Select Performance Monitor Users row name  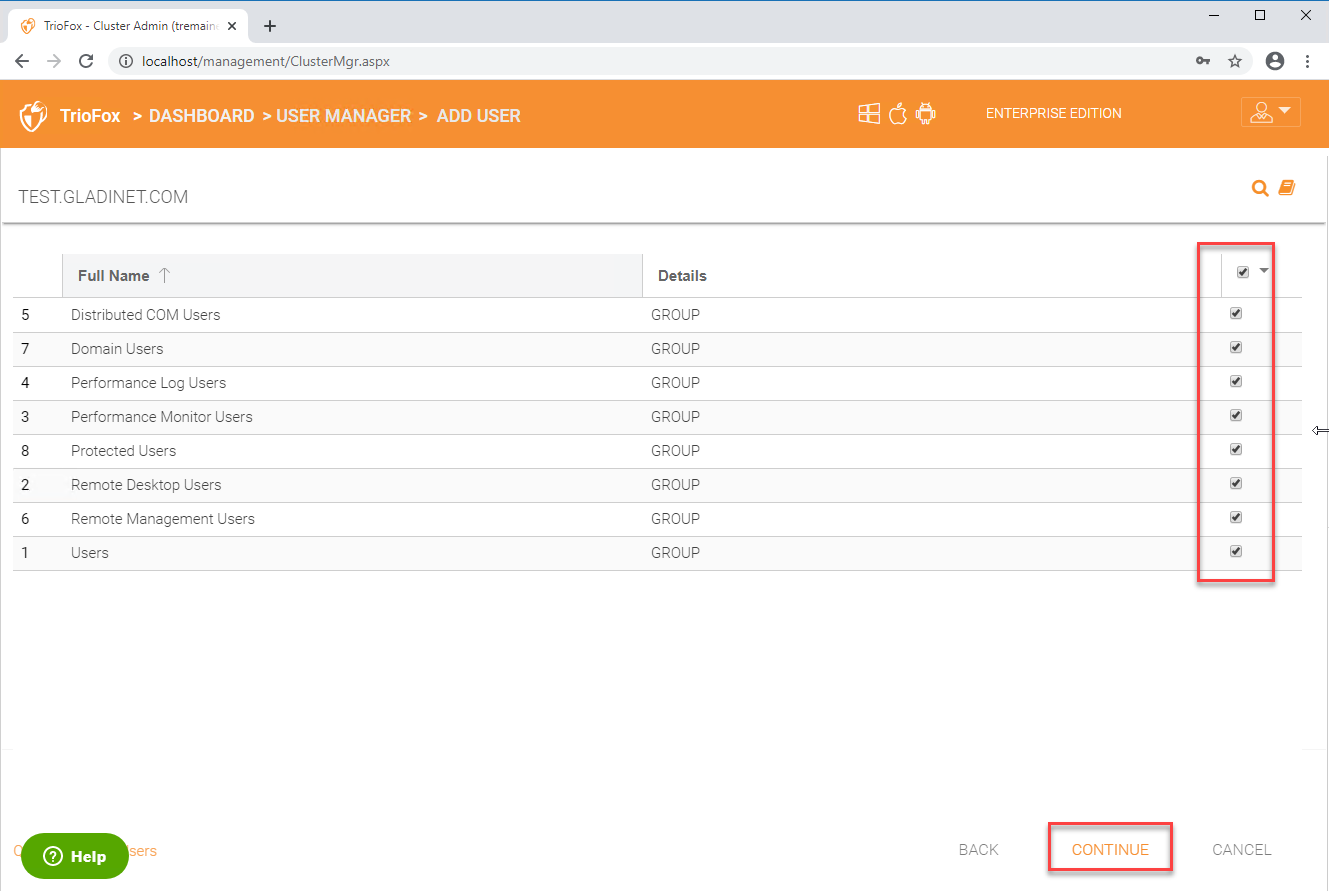click(162, 417)
